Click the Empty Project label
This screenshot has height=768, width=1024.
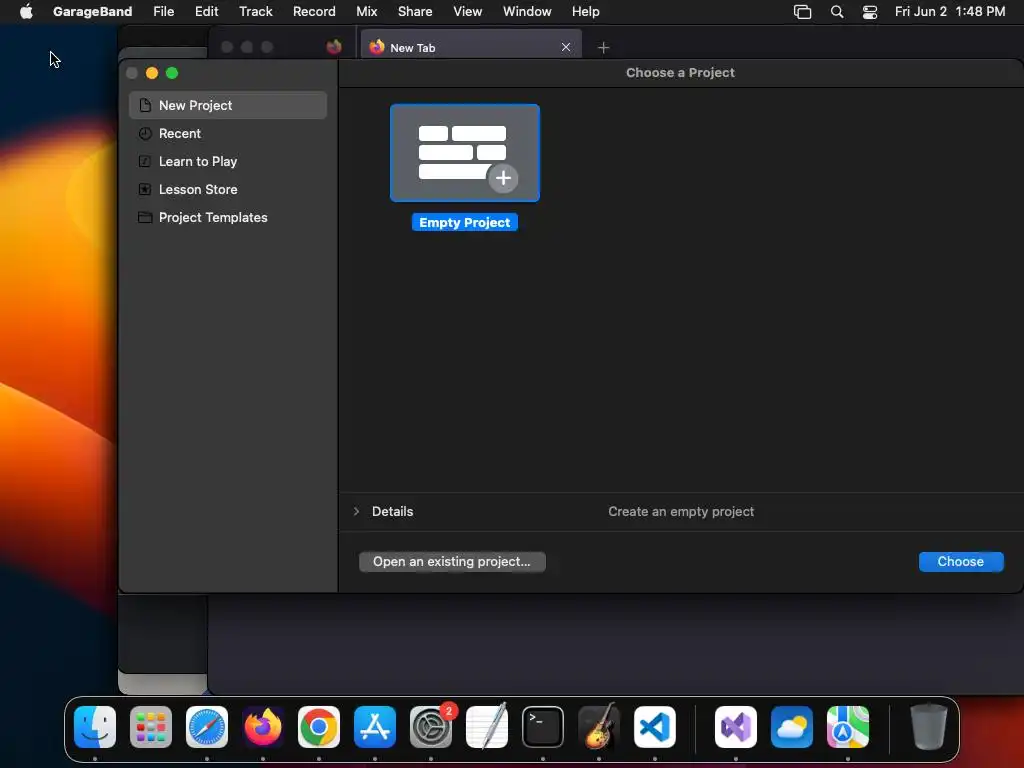click(464, 222)
